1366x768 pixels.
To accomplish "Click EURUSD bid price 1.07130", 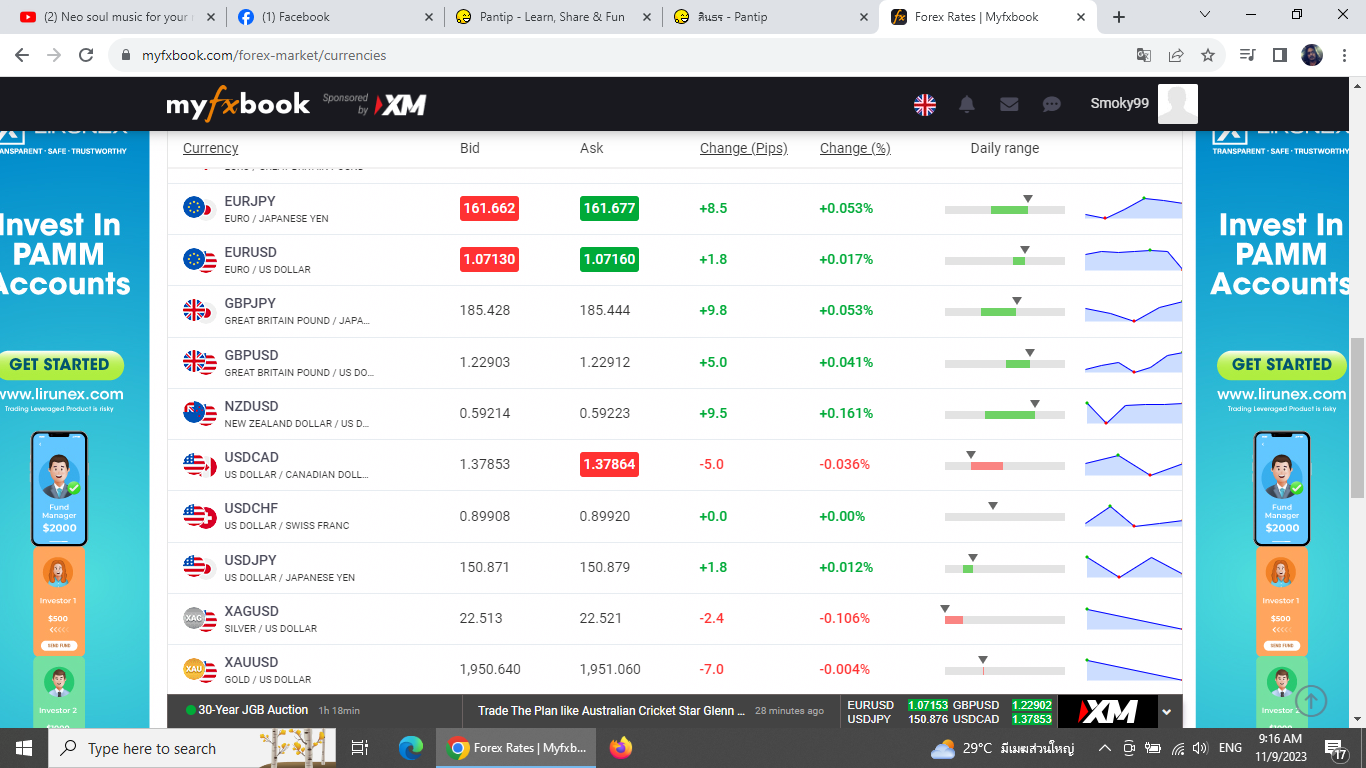I will (x=489, y=259).
